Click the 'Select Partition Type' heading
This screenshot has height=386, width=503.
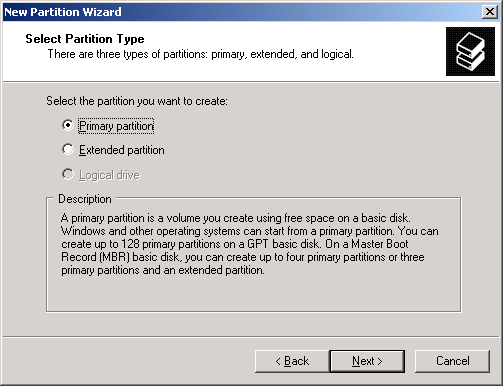(85, 39)
